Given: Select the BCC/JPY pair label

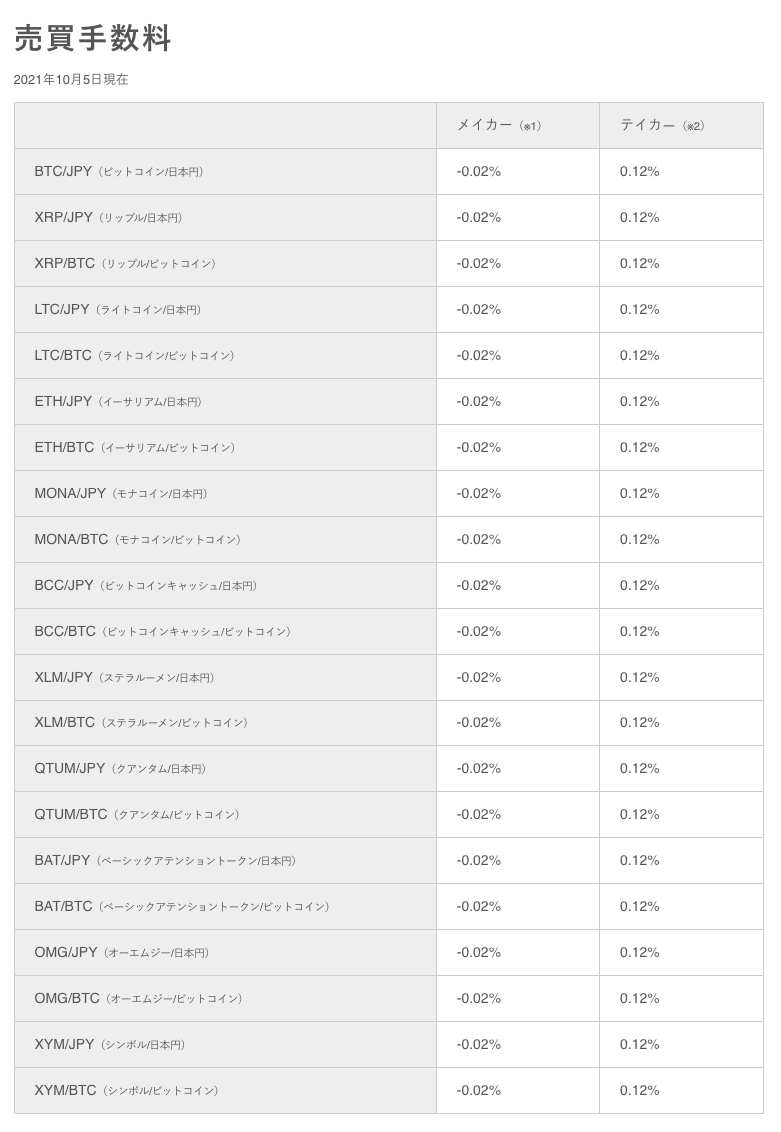Looking at the screenshot, I should click(146, 585).
